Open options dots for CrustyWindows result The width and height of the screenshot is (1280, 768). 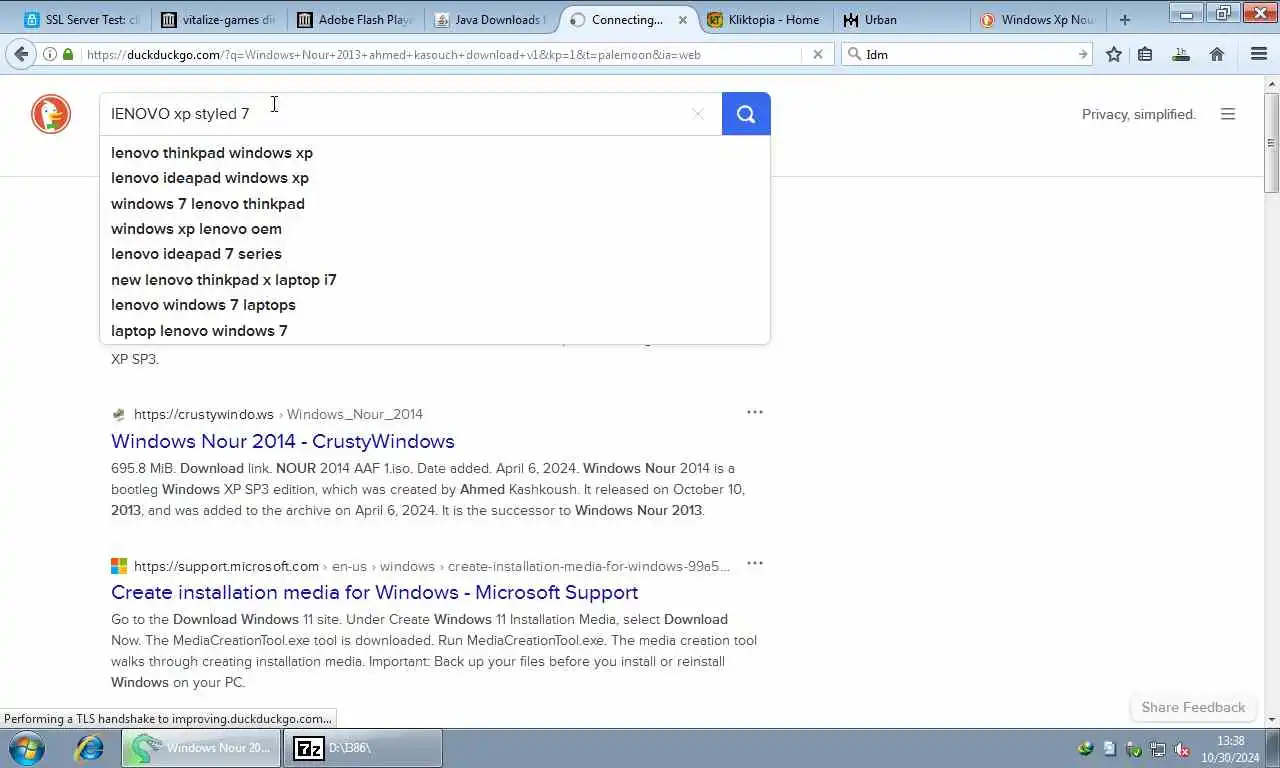click(755, 412)
